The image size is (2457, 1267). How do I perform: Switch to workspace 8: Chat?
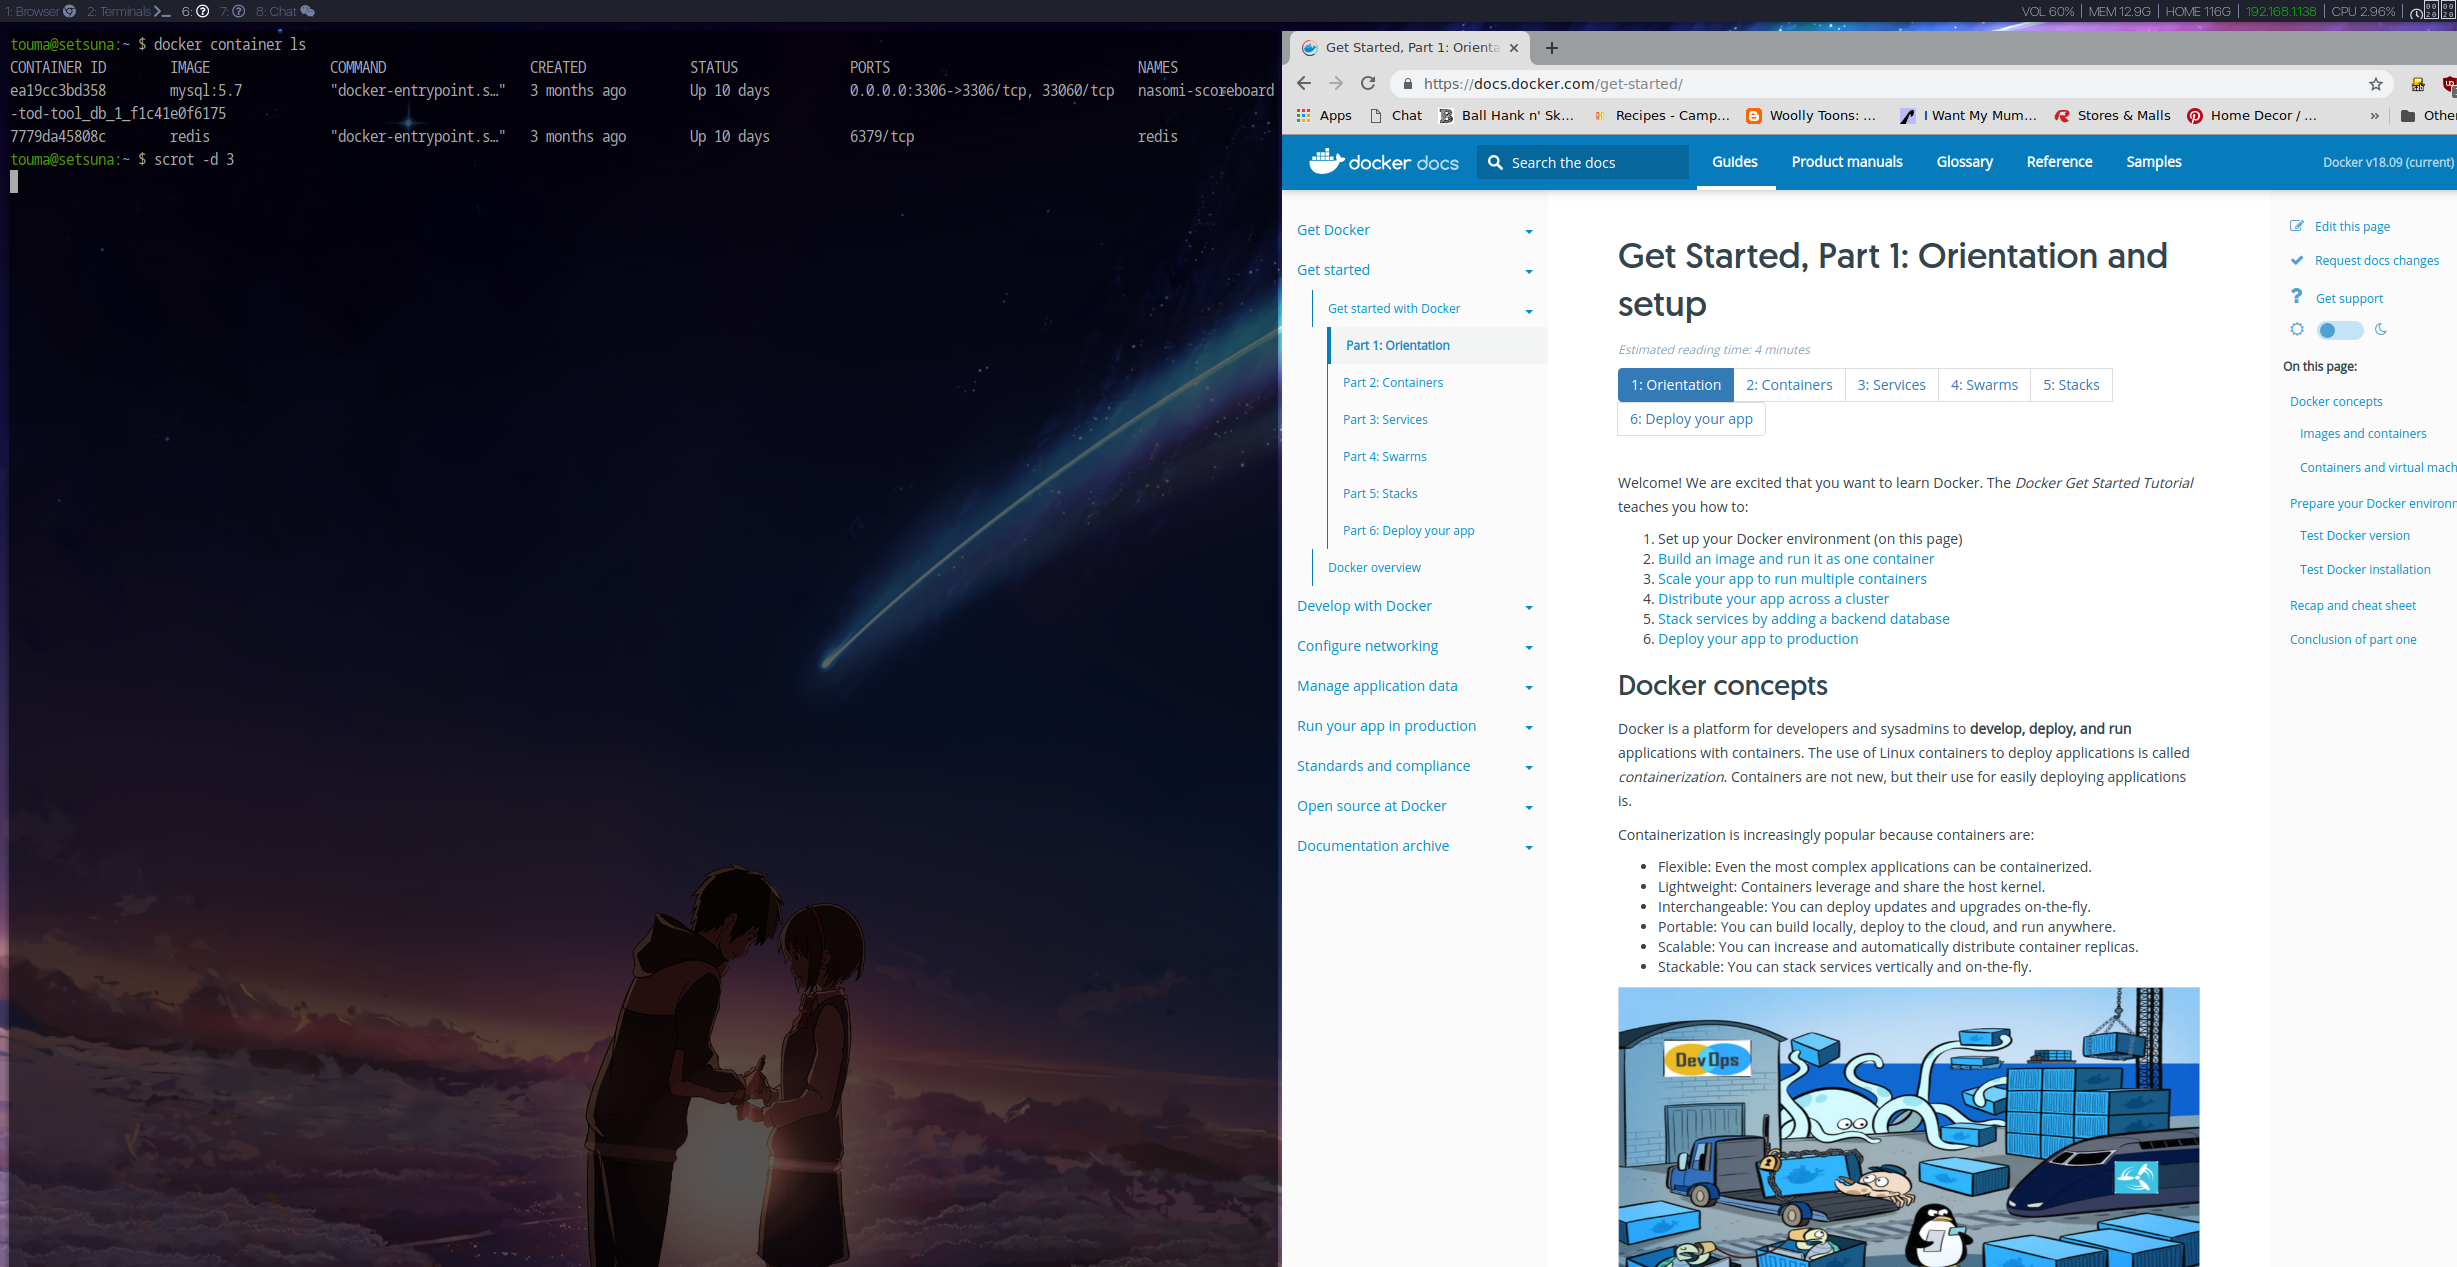[x=285, y=11]
